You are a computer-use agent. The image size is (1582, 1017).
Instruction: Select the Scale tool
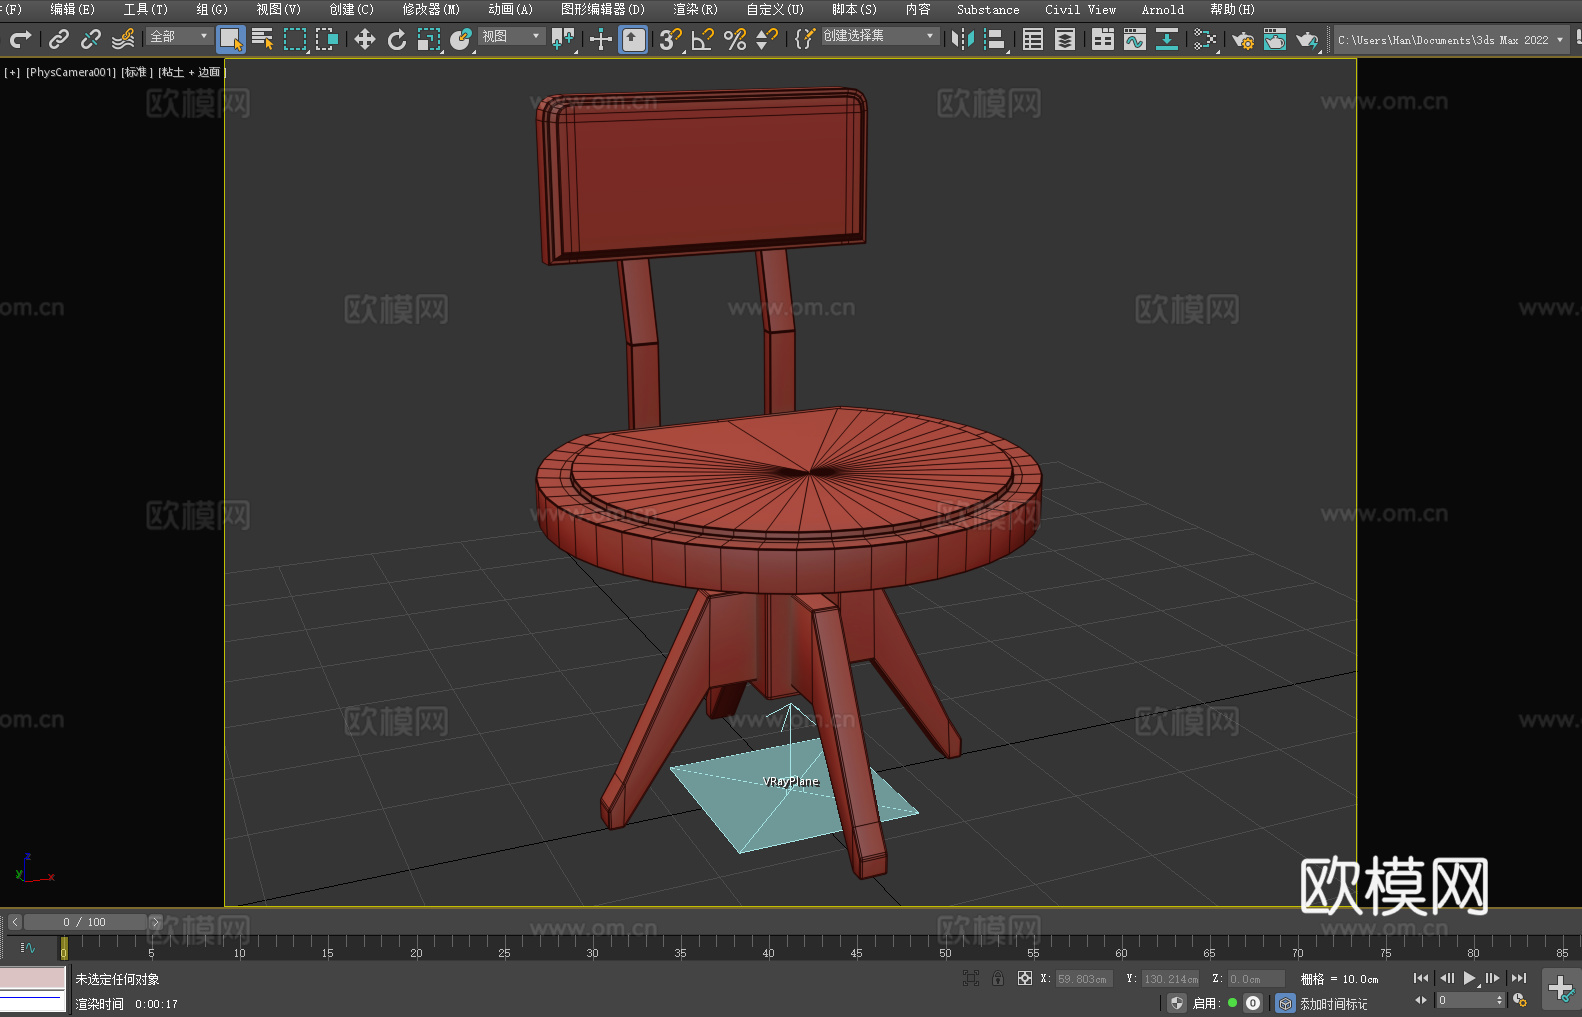click(x=429, y=39)
